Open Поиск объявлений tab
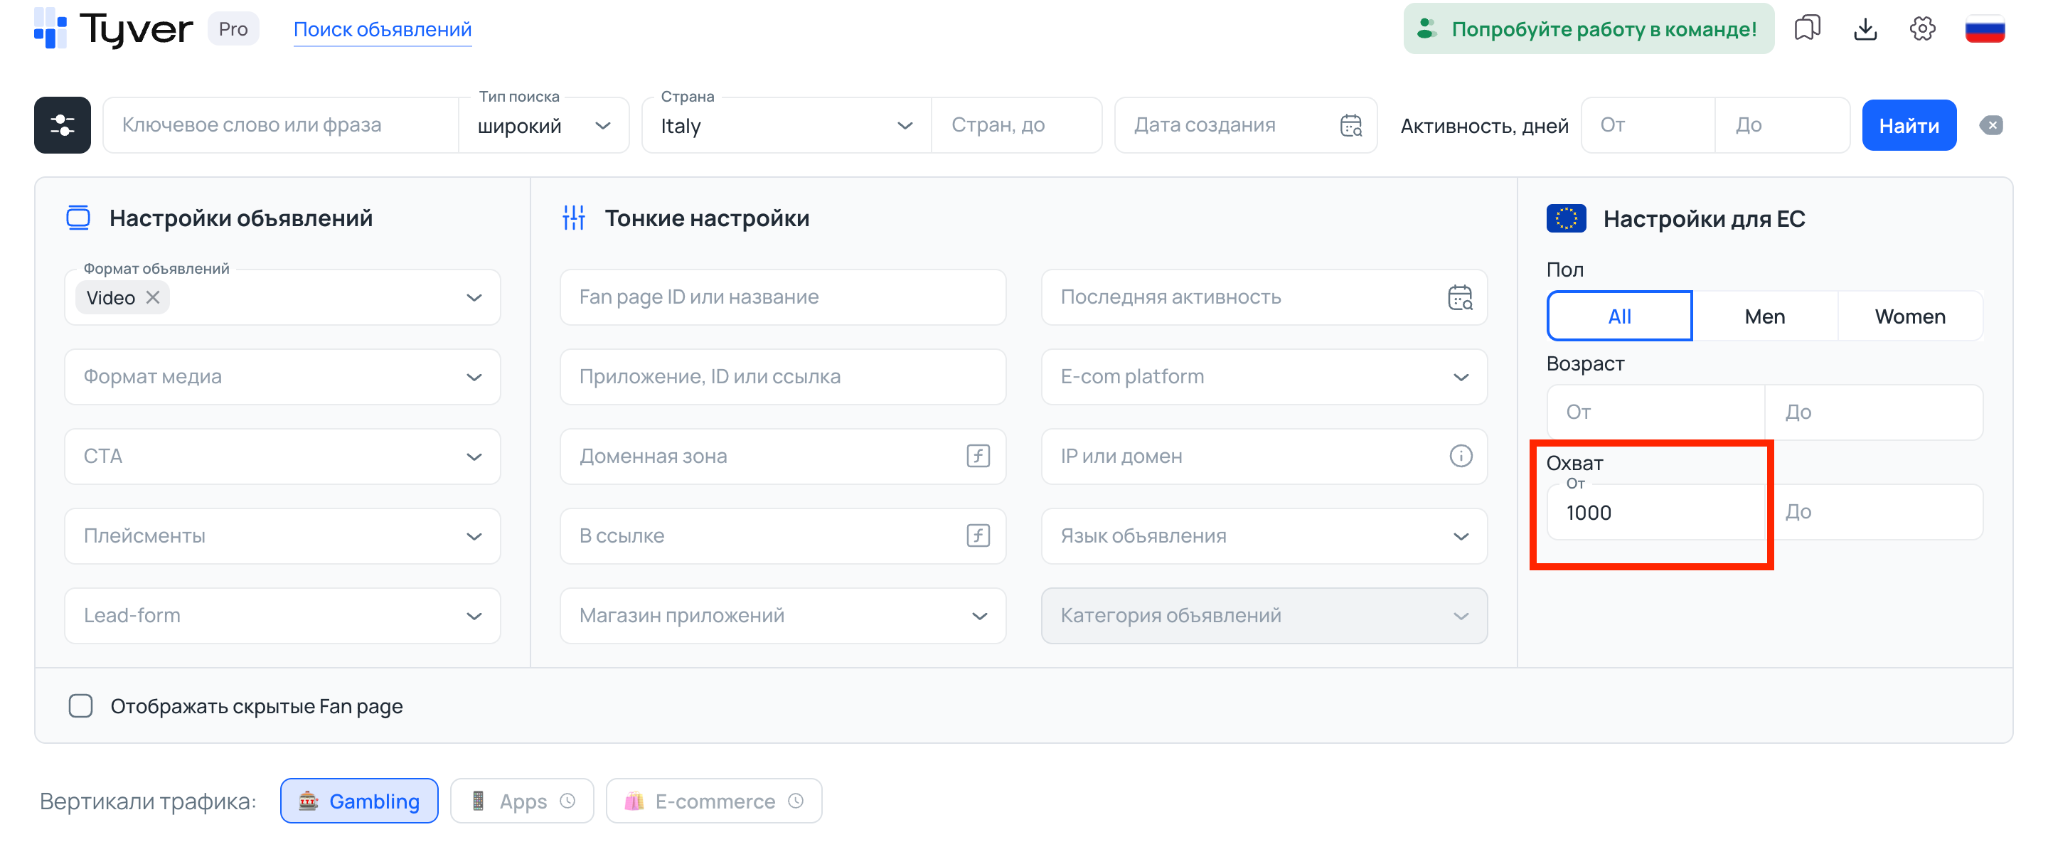 [x=382, y=29]
